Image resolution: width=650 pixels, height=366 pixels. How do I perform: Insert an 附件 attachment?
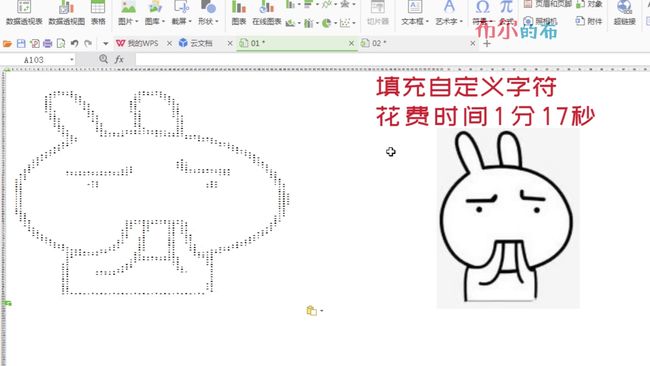coord(589,21)
